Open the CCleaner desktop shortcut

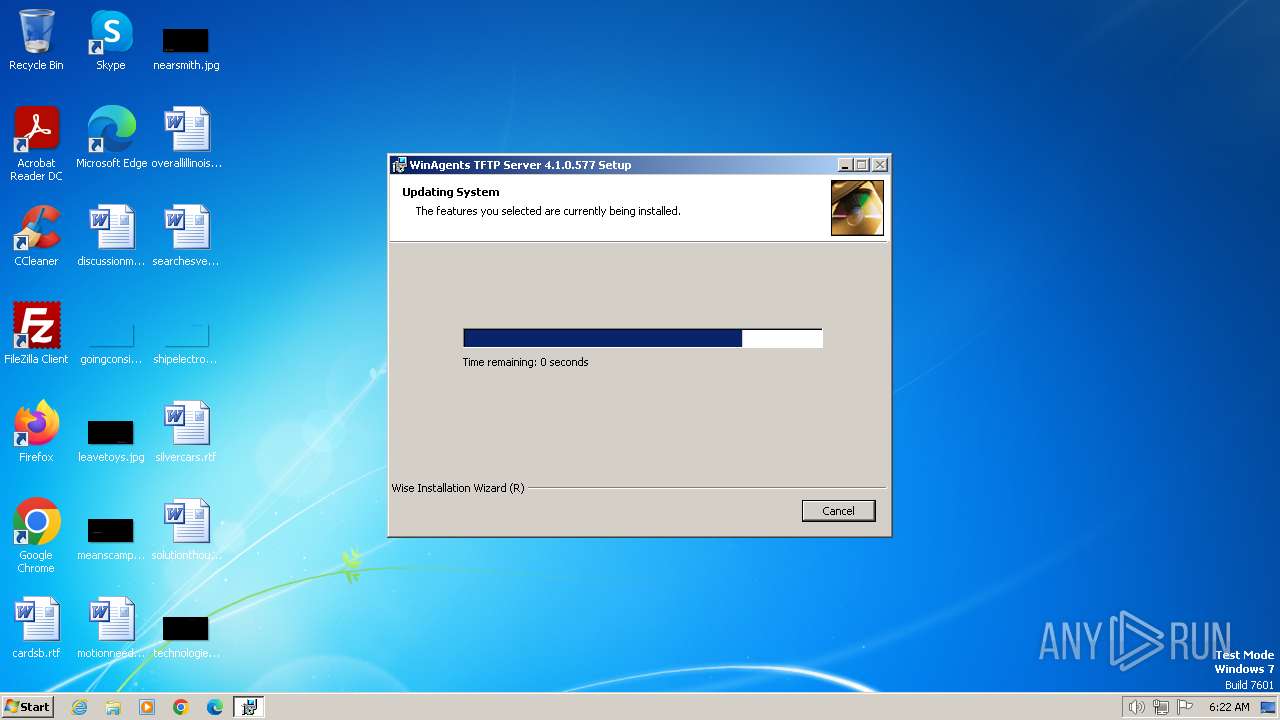(x=36, y=236)
